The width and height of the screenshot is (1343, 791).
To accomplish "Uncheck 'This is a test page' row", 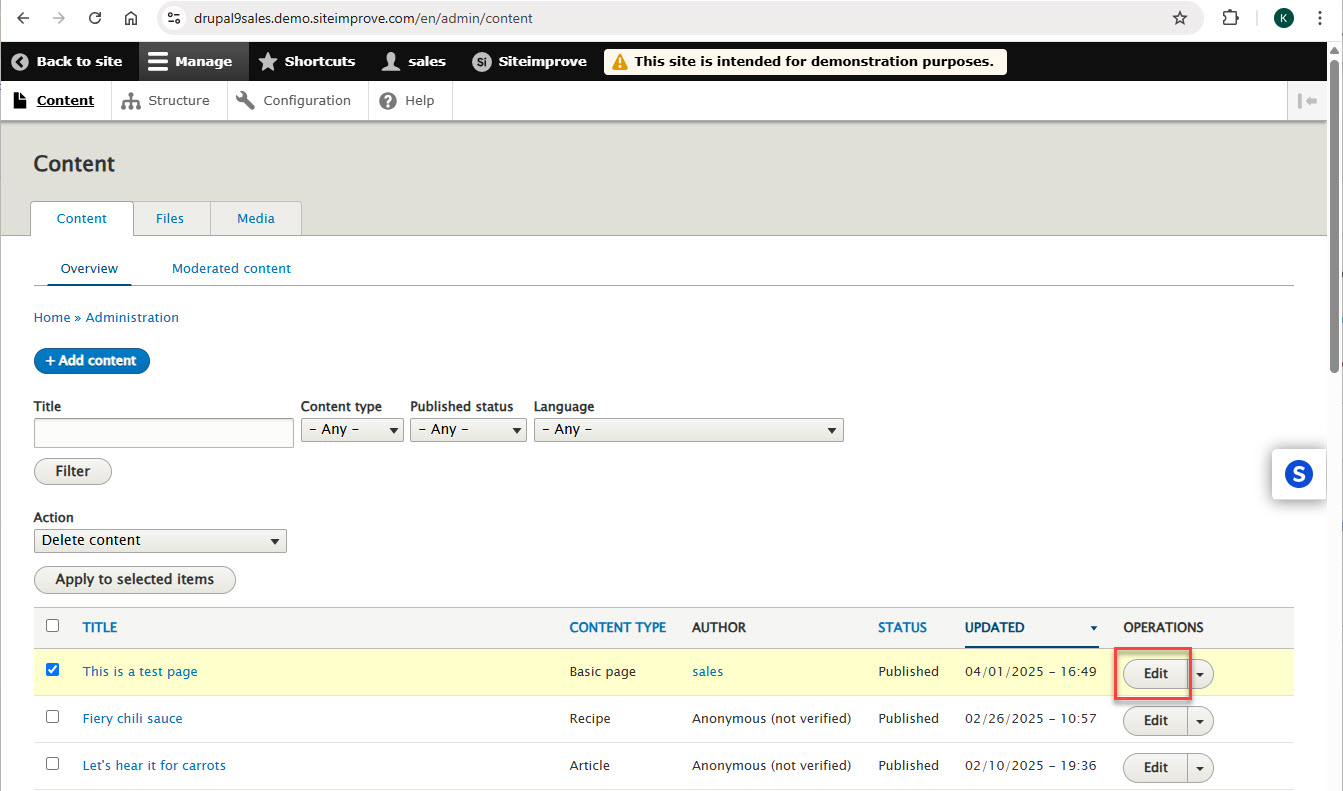I will 53,670.
